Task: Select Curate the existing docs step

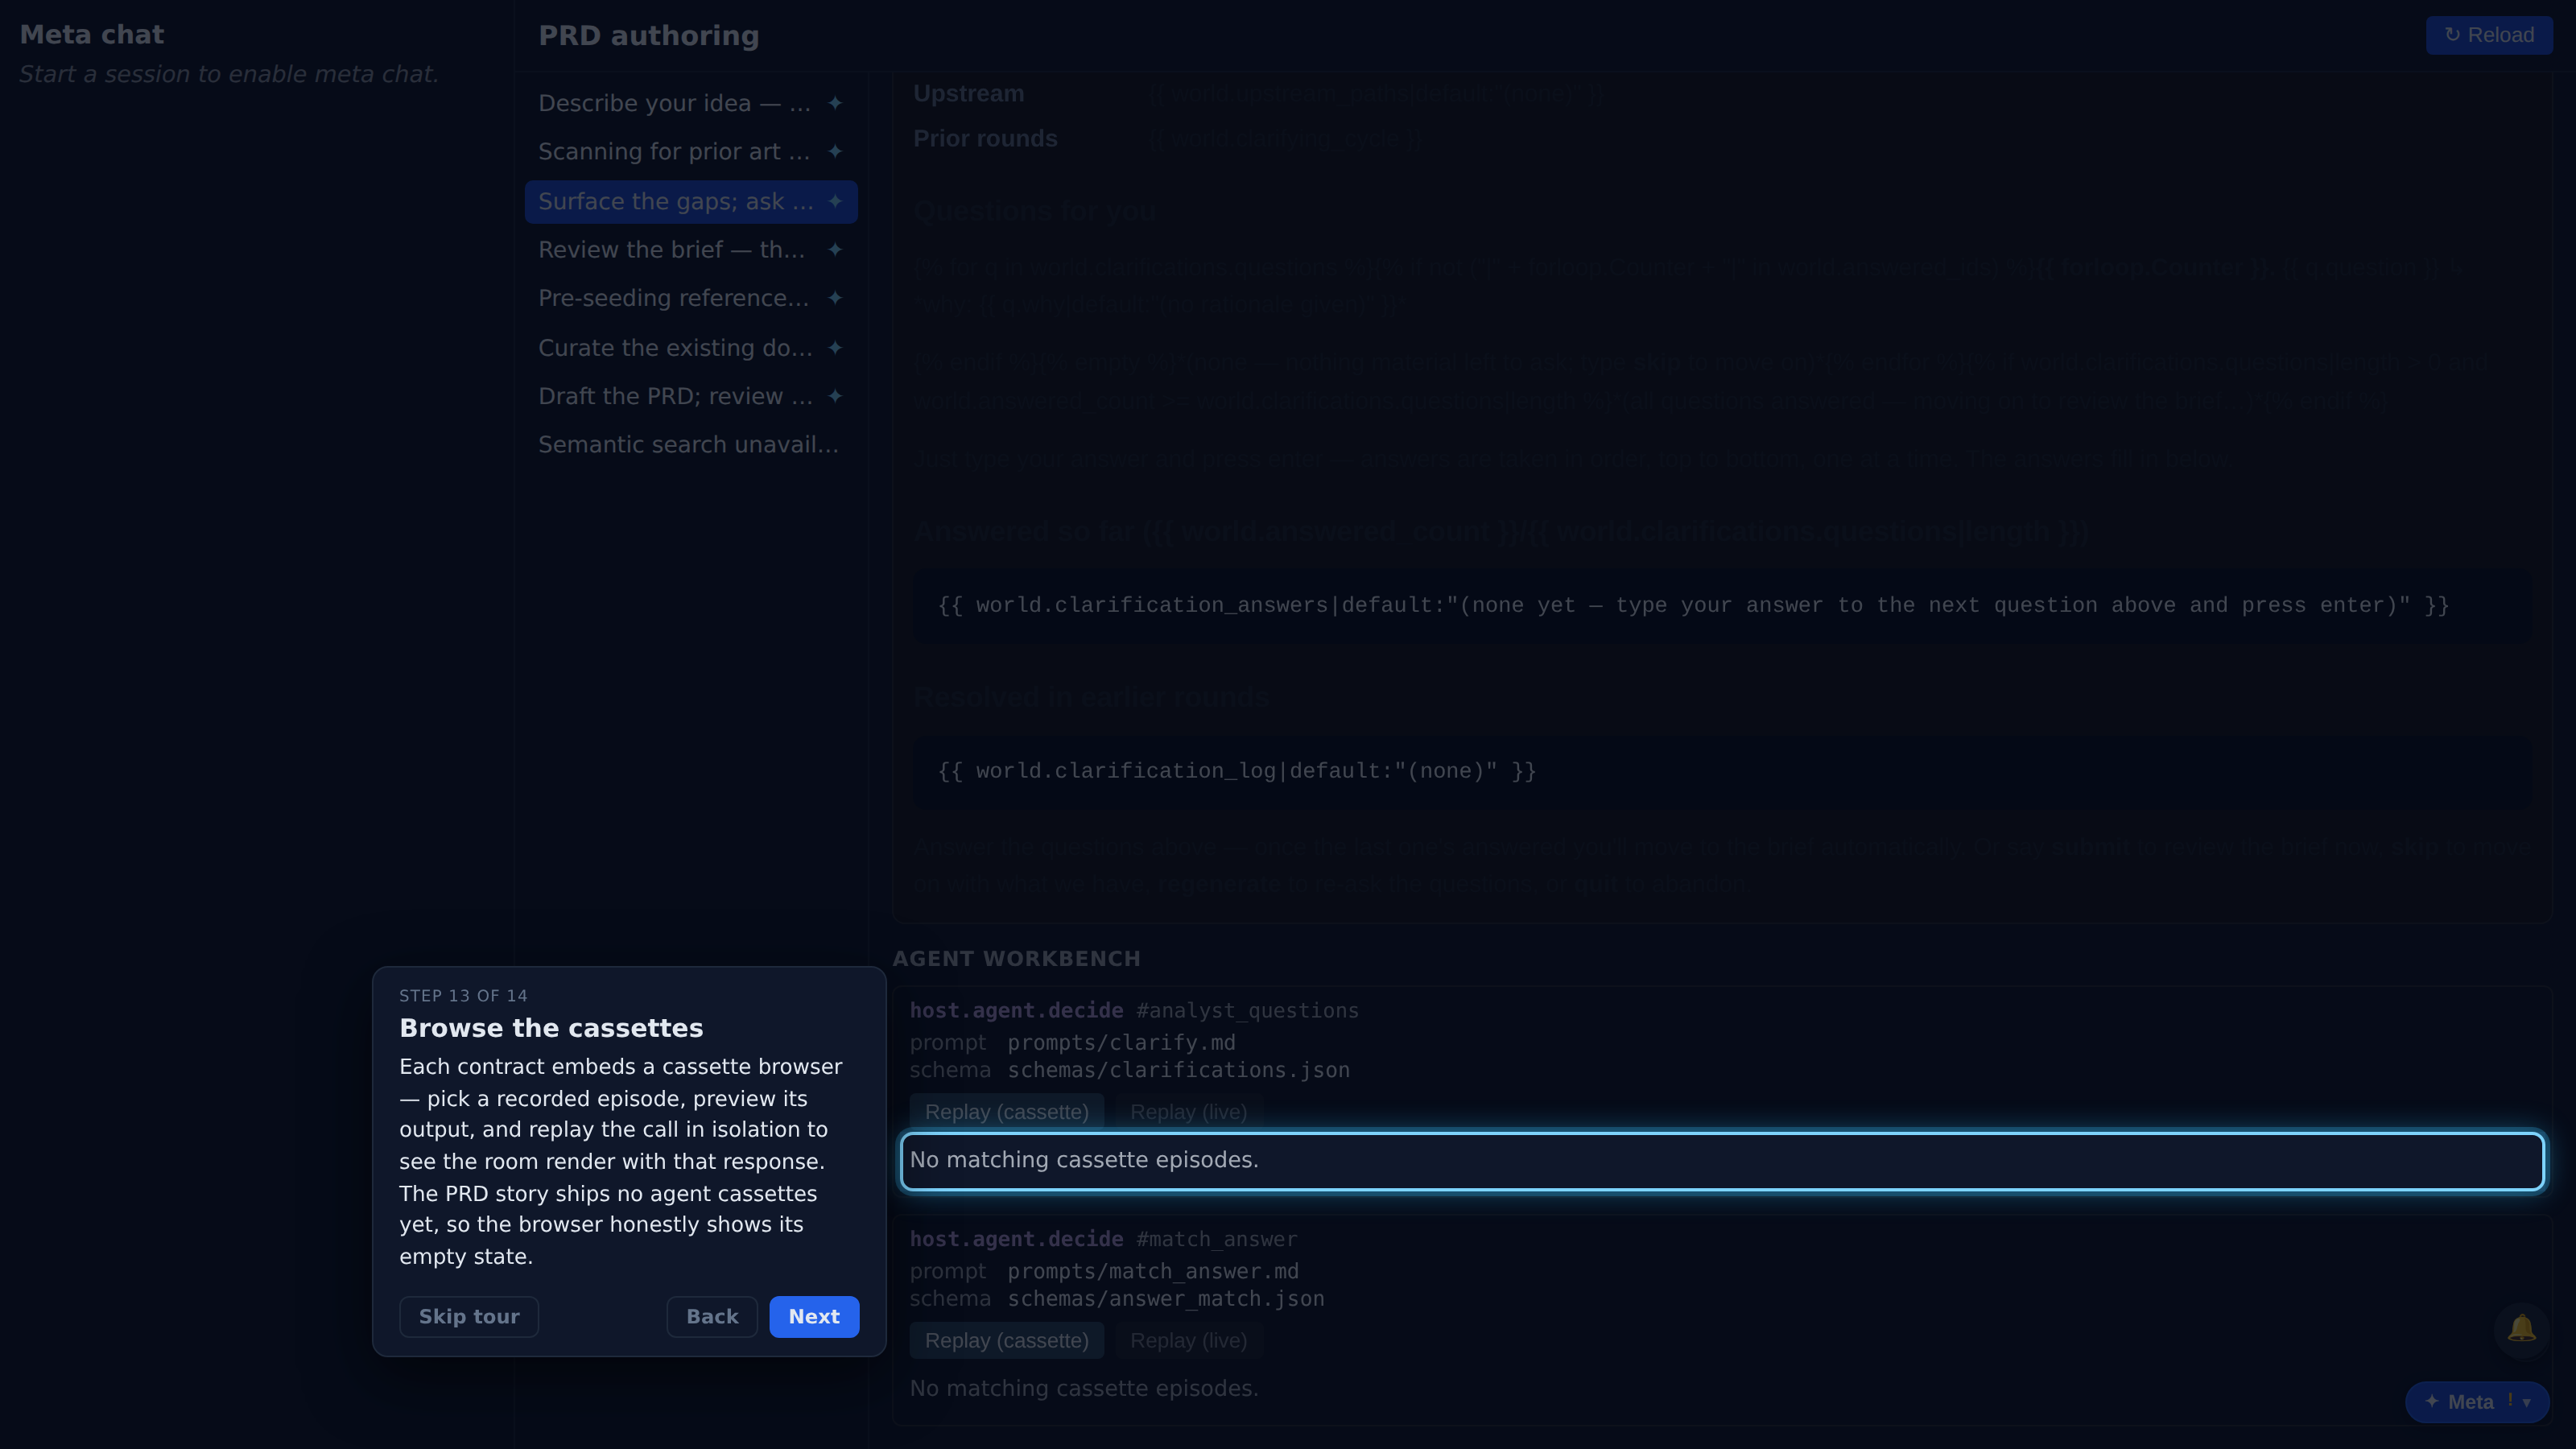Action: point(691,347)
